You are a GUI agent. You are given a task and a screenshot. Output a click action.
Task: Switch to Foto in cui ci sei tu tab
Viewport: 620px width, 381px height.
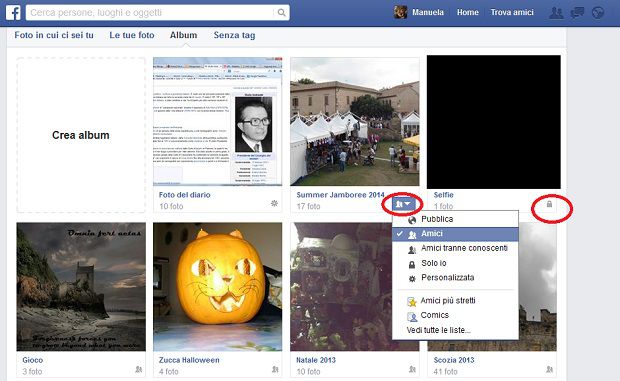(x=54, y=35)
